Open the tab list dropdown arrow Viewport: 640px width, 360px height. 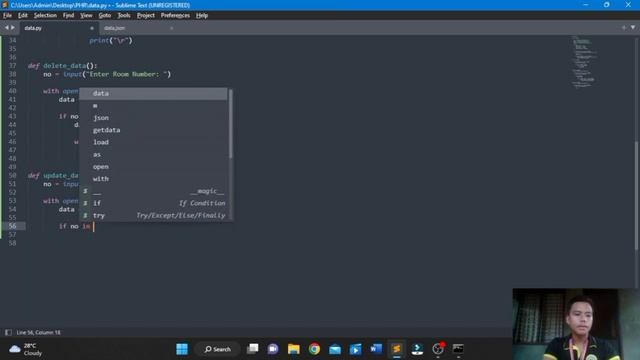(x=633, y=28)
